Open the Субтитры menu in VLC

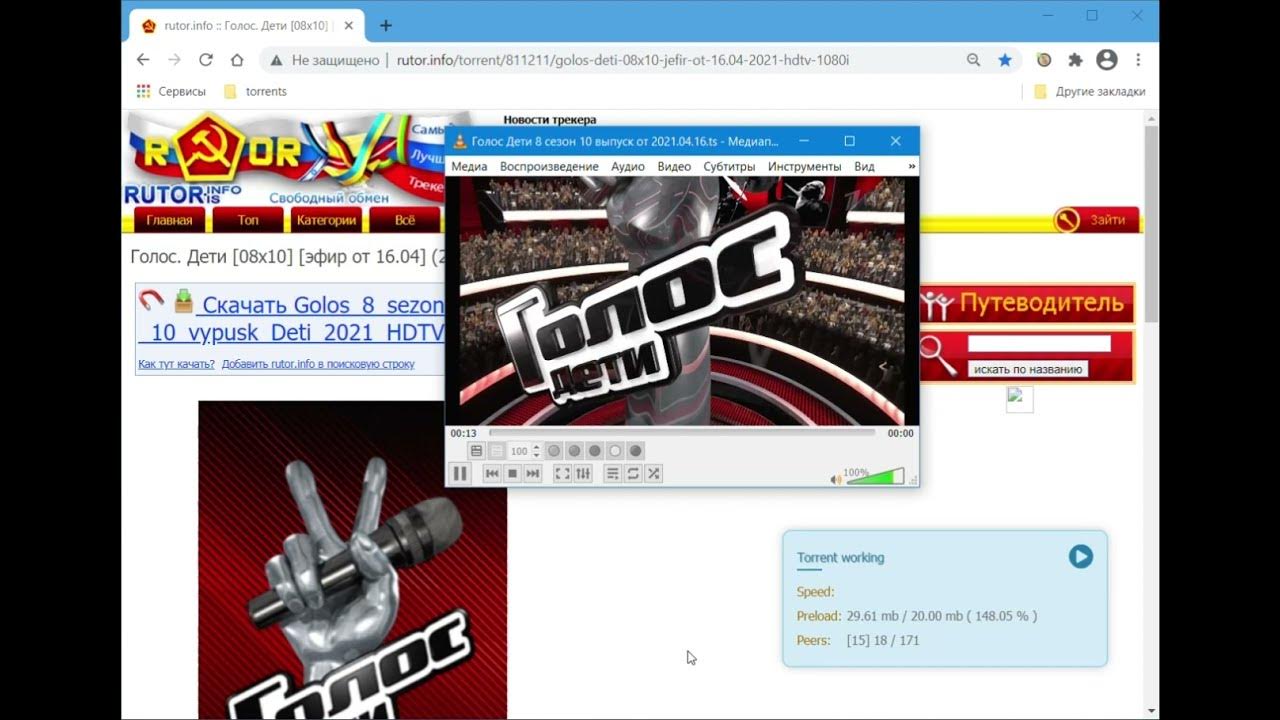coord(729,166)
